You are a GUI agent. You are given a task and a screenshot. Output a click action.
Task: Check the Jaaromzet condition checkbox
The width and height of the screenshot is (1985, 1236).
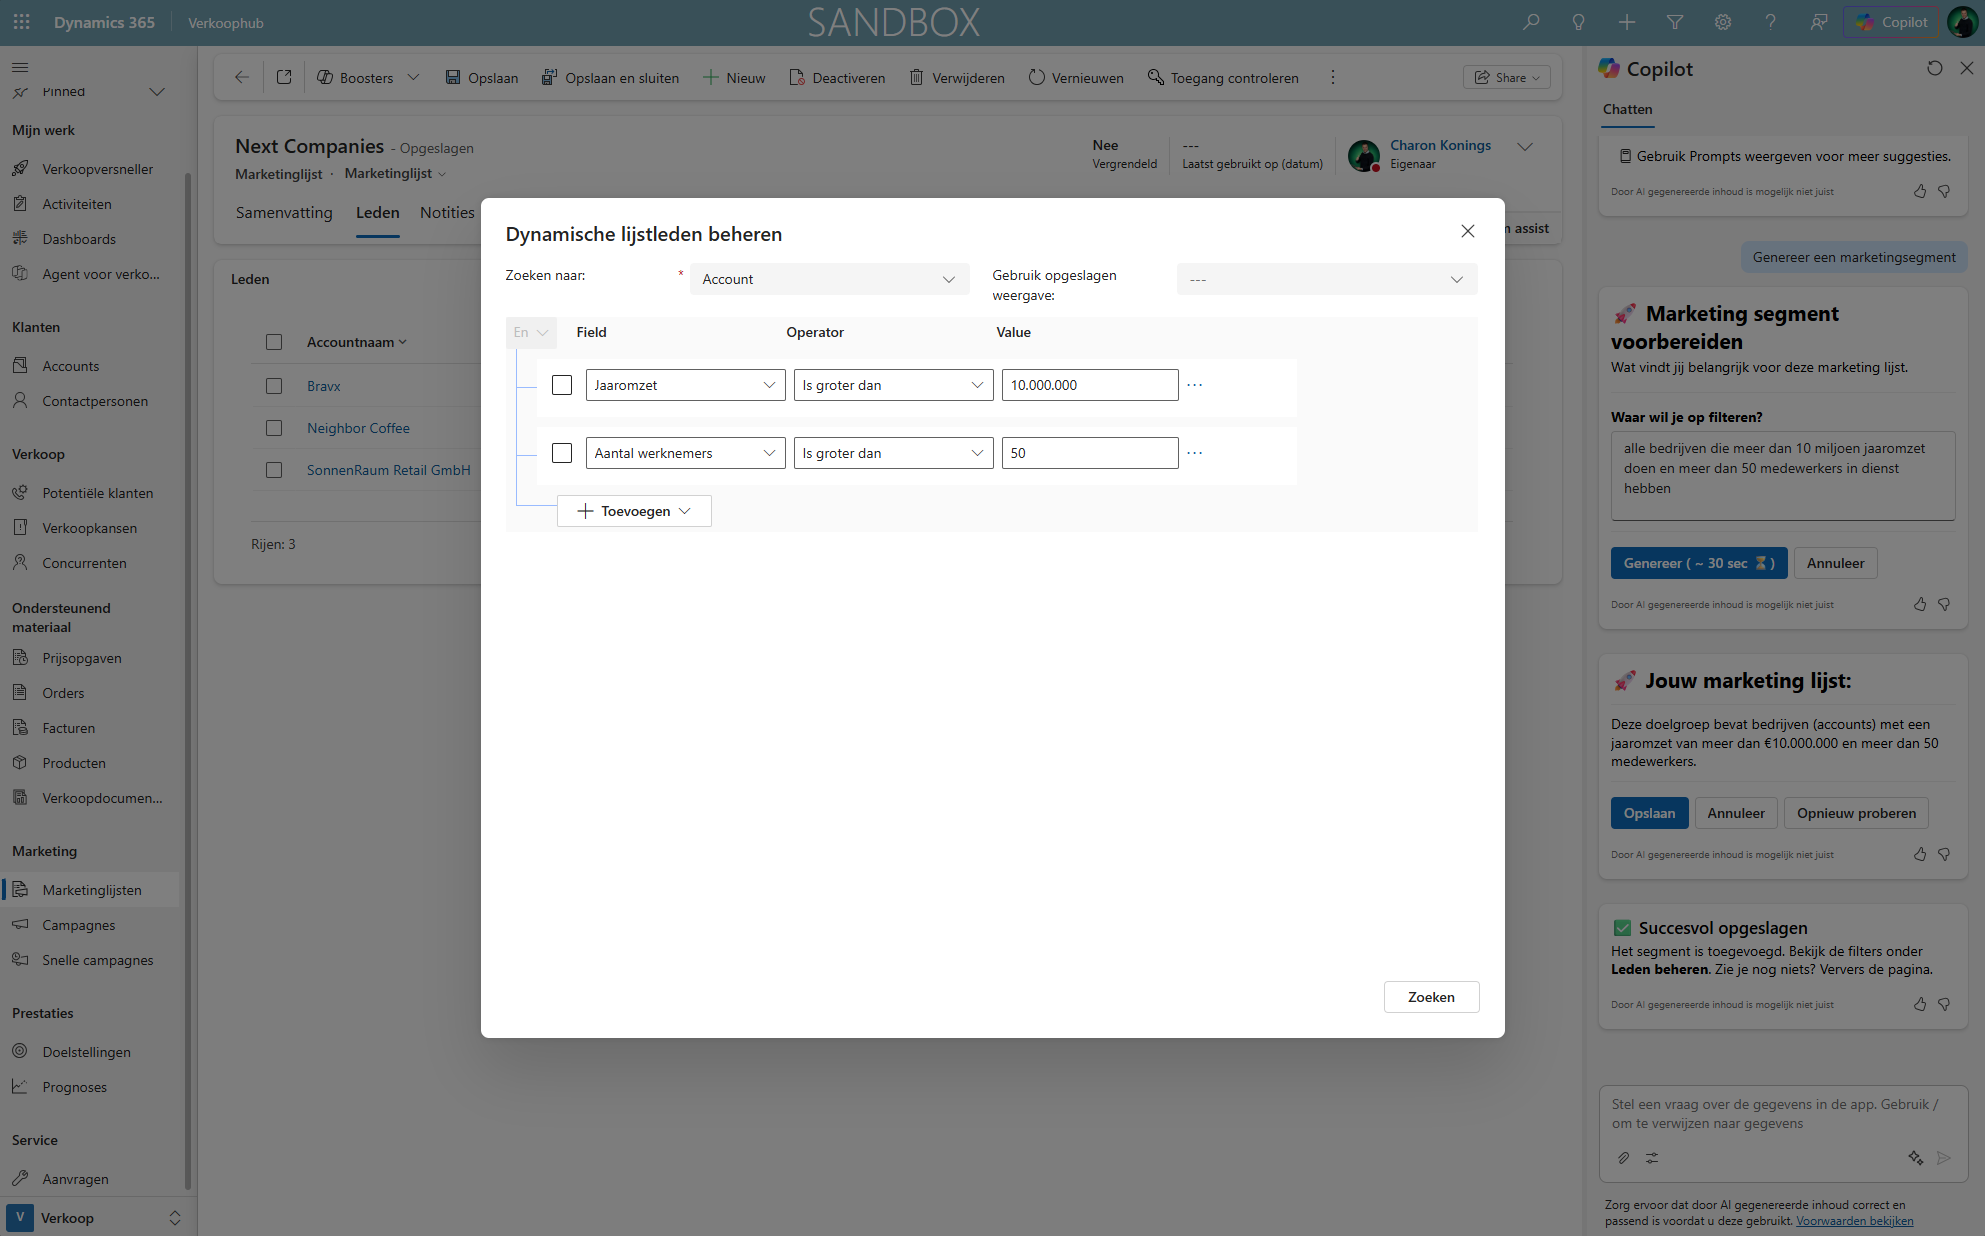coord(562,385)
